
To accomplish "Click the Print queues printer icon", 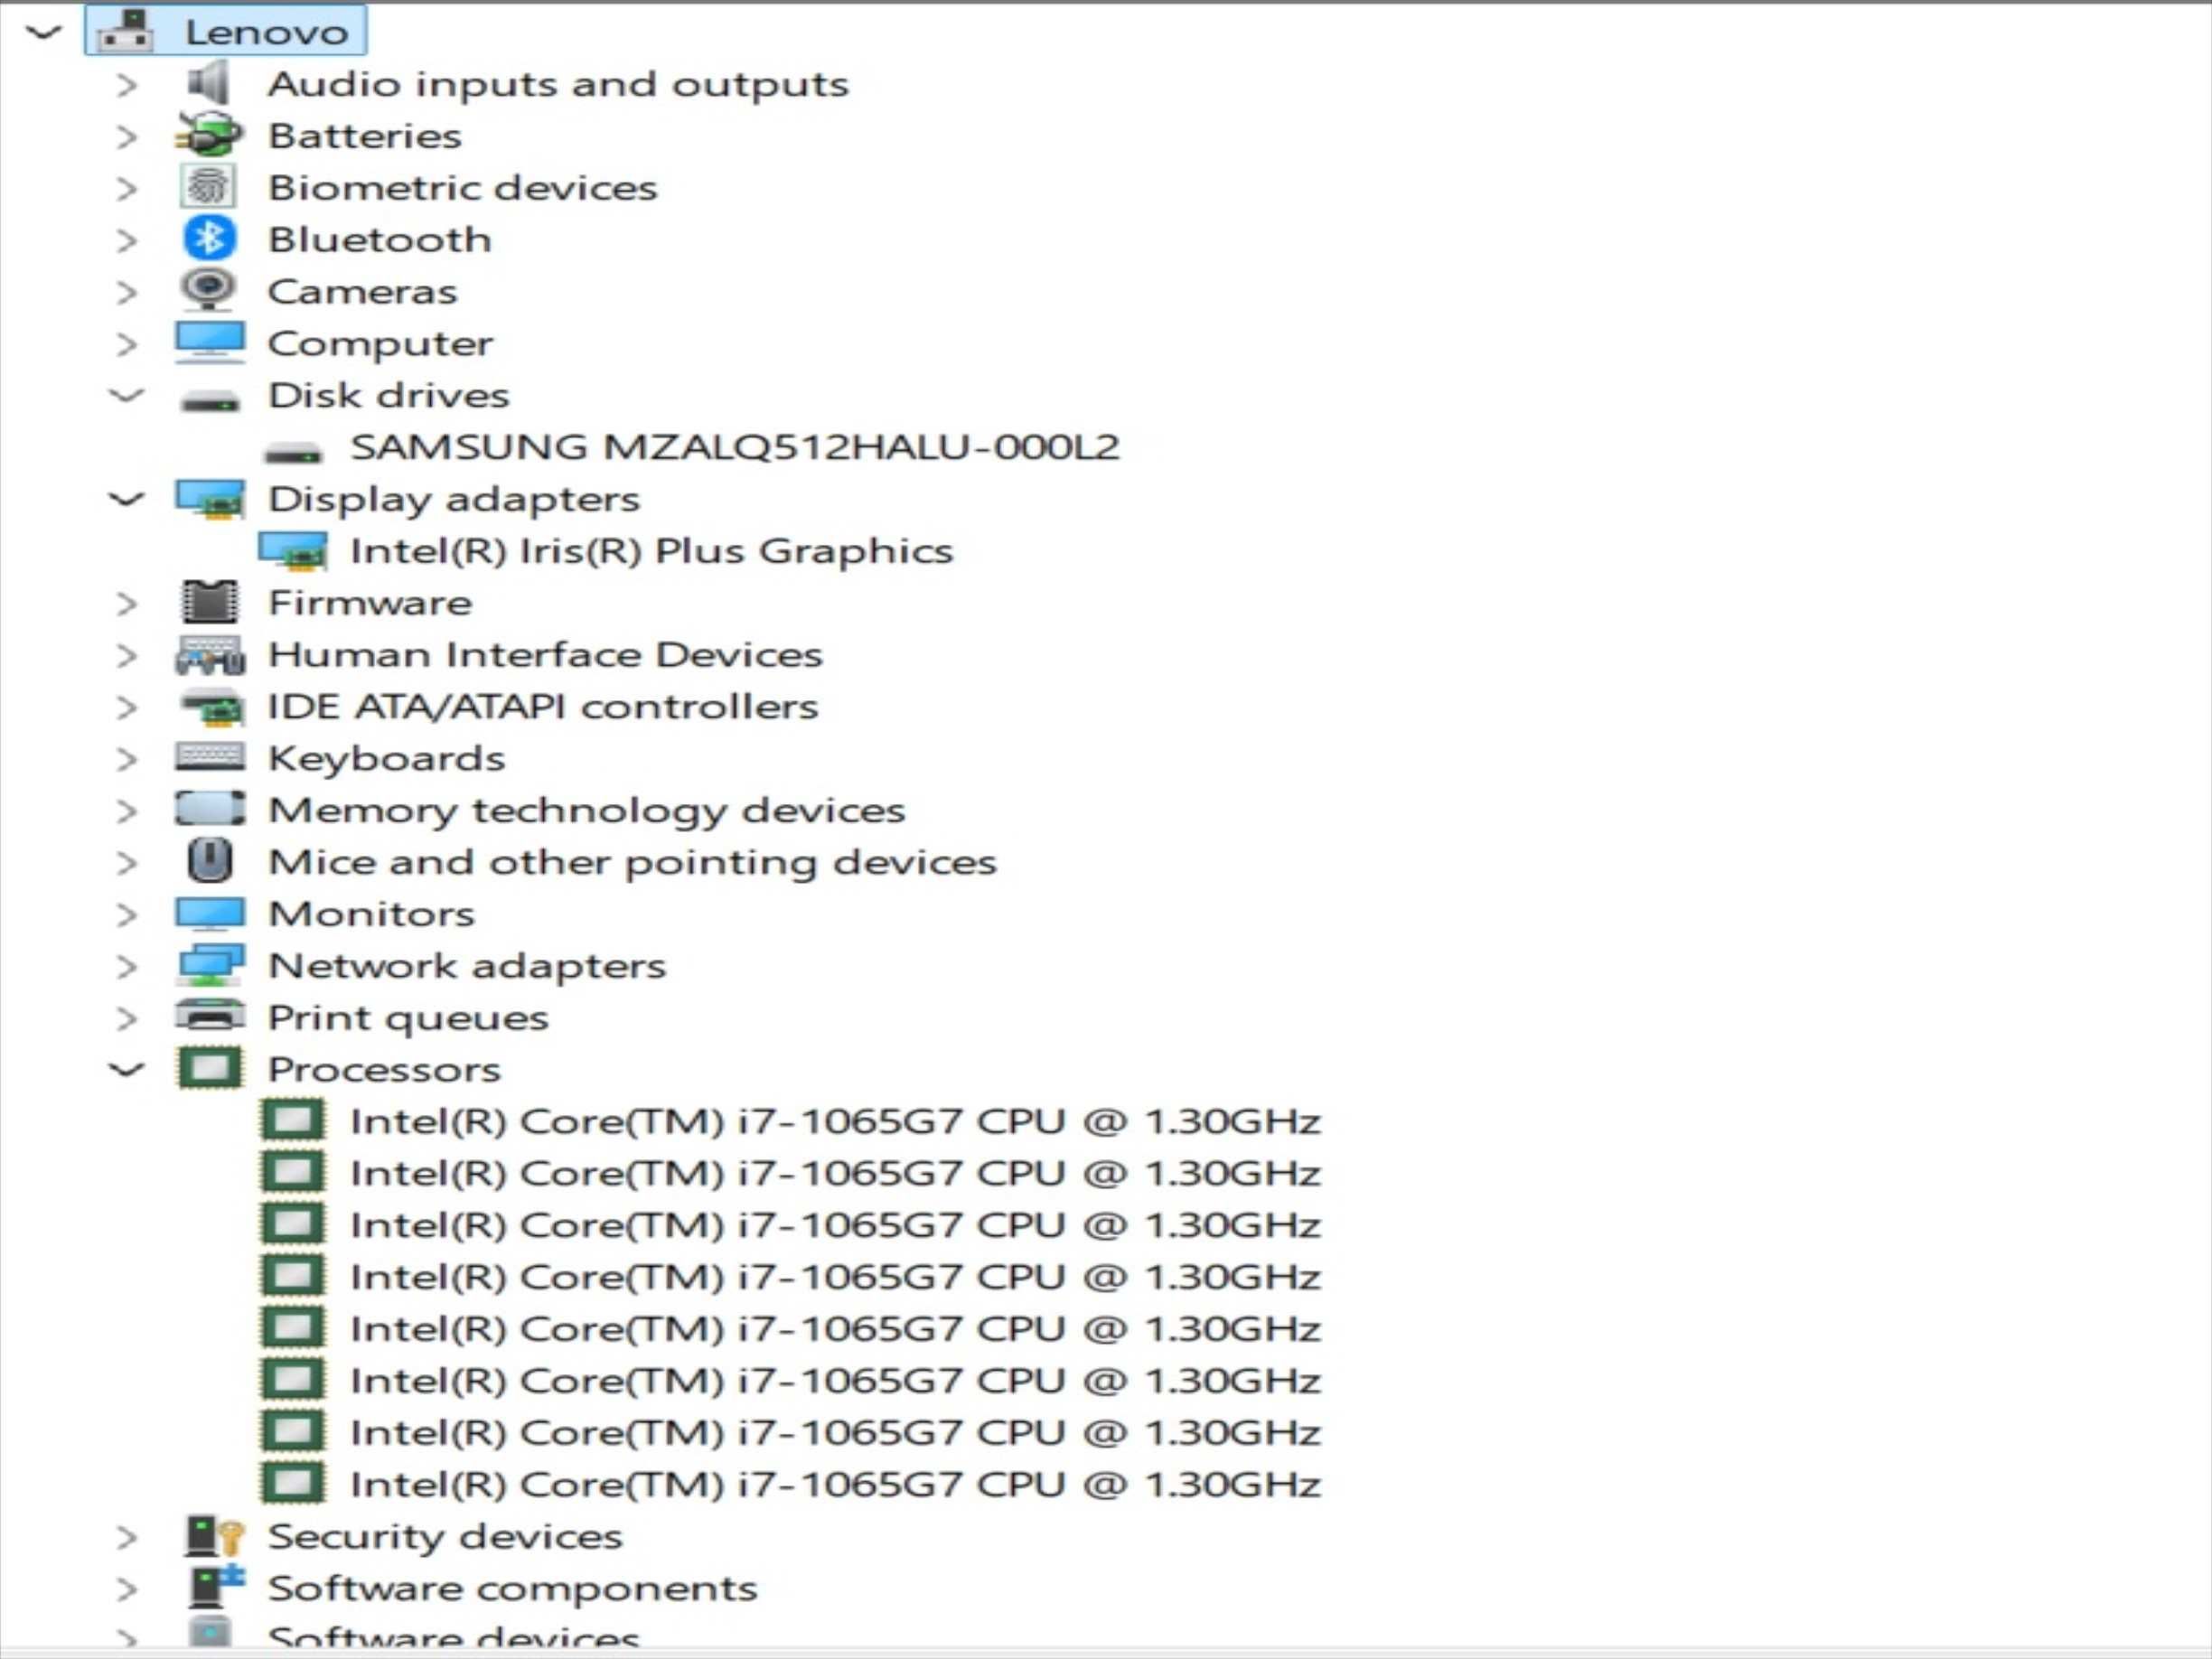I will pyautogui.click(x=210, y=1016).
